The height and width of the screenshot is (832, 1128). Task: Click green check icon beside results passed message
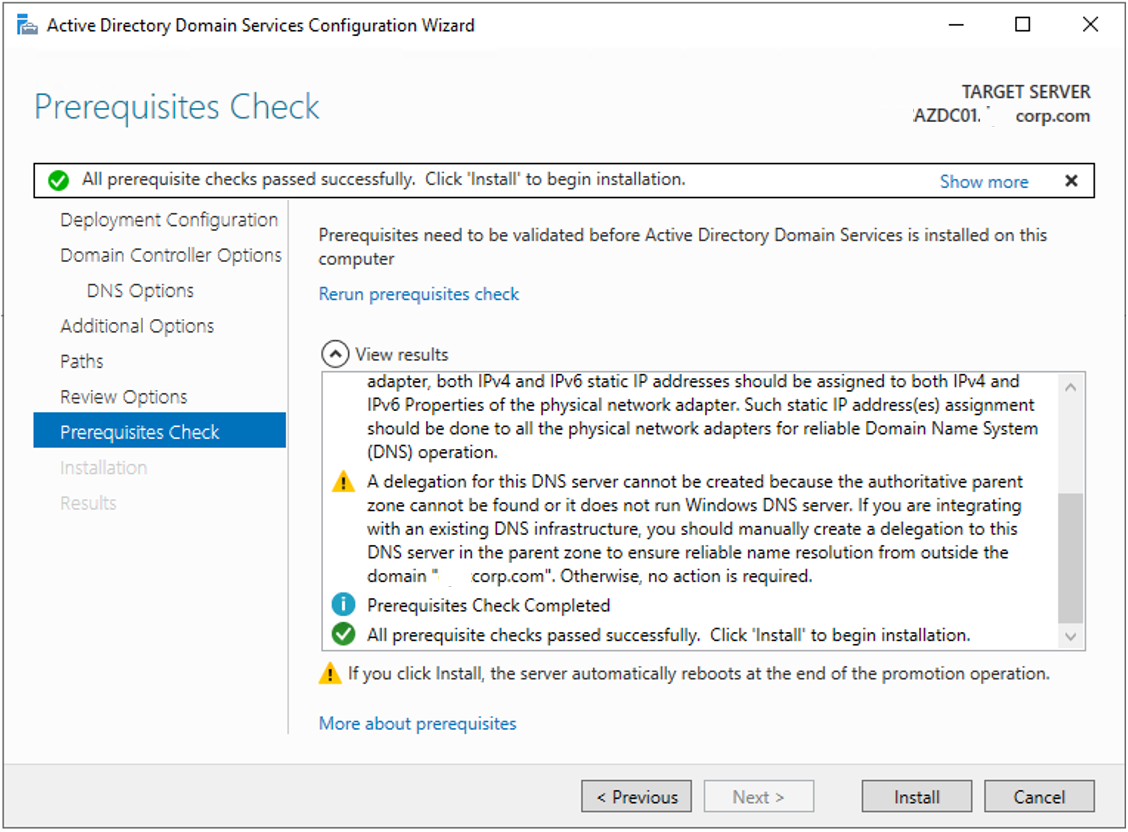(x=343, y=634)
